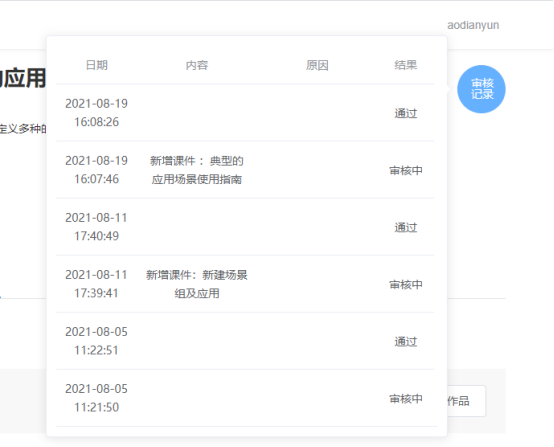Click 通过 result in the 16:08:26 row

(406, 113)
